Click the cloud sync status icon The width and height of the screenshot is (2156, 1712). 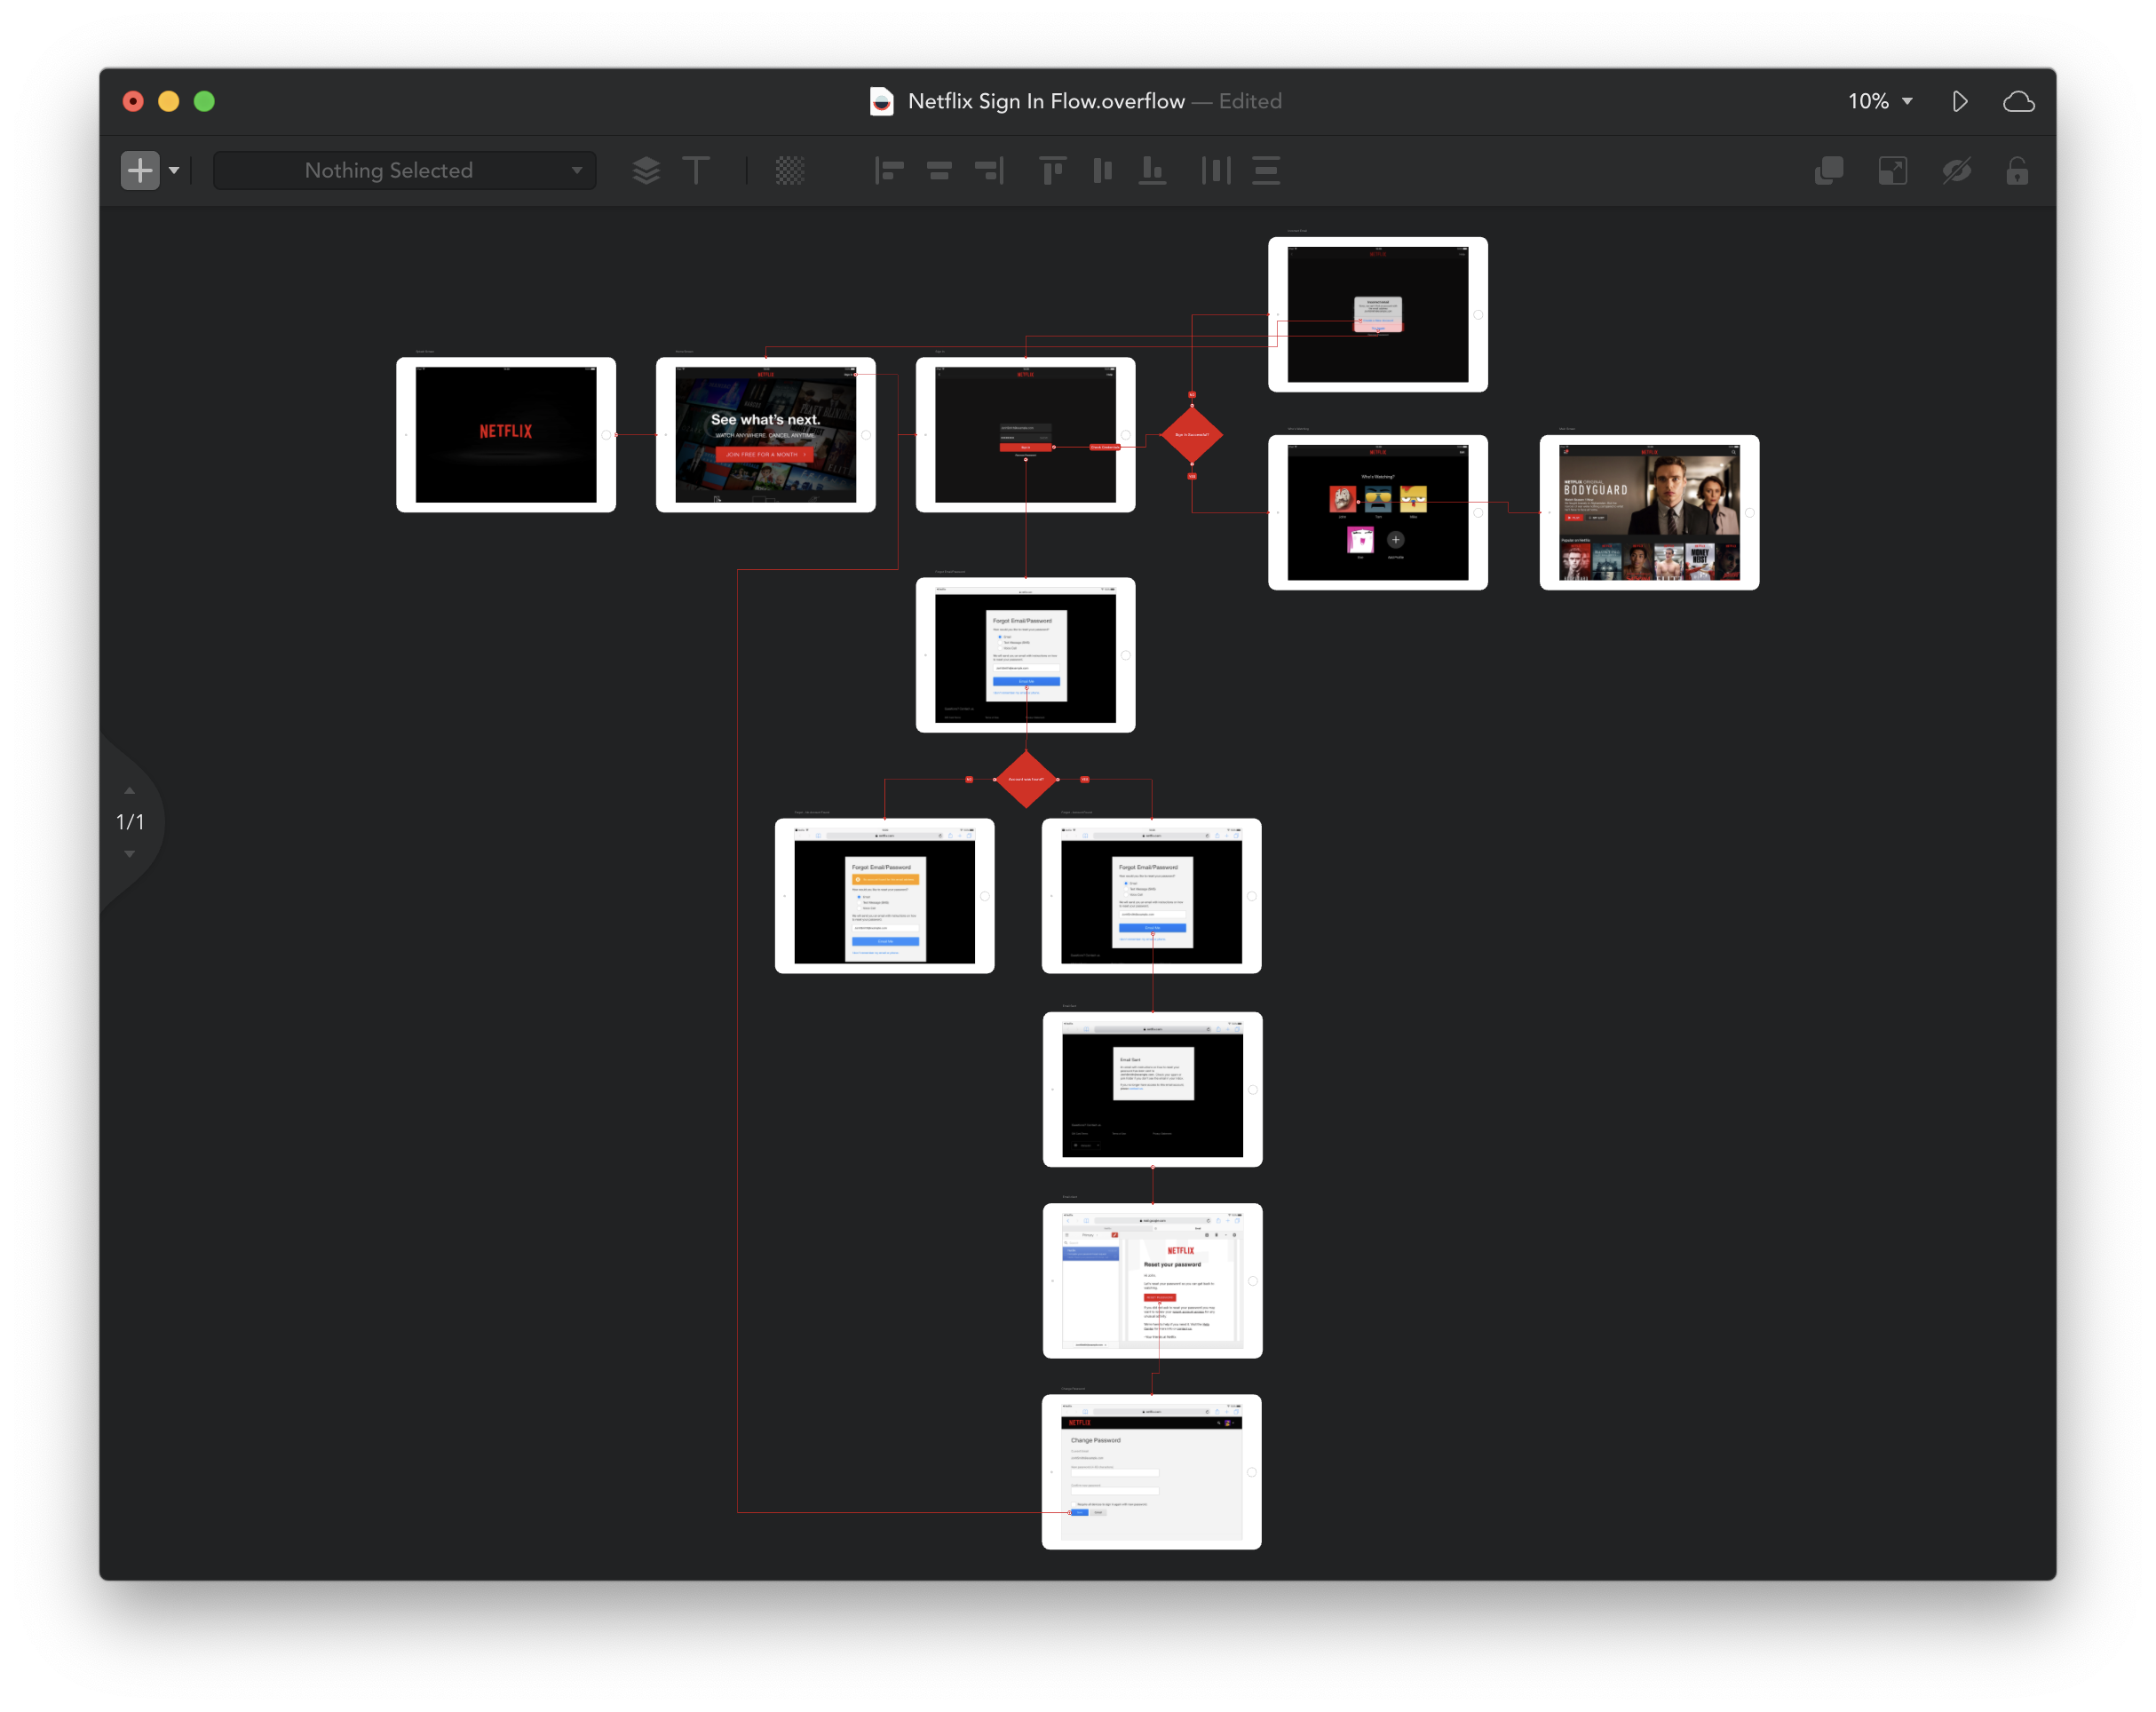2021,101
